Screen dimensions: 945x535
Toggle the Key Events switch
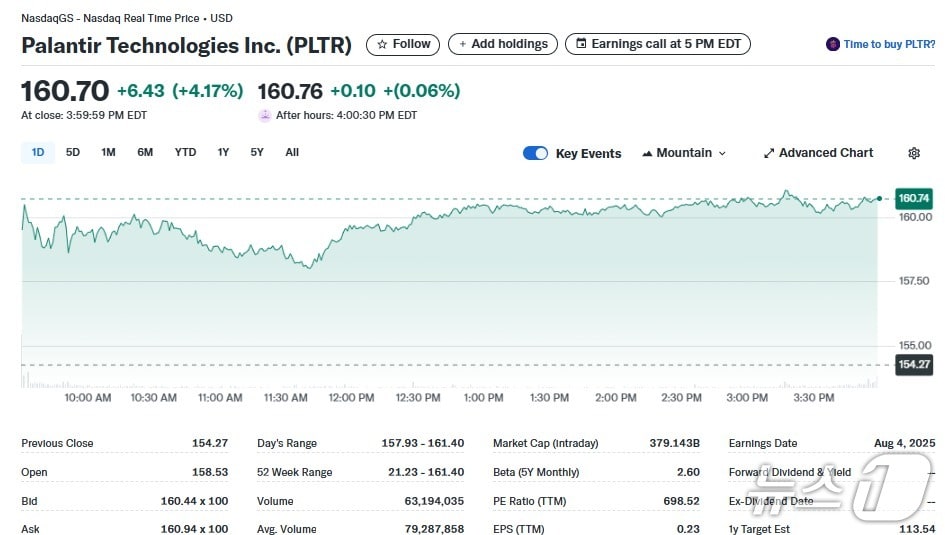pyautogui.click(x=535, y=153)
